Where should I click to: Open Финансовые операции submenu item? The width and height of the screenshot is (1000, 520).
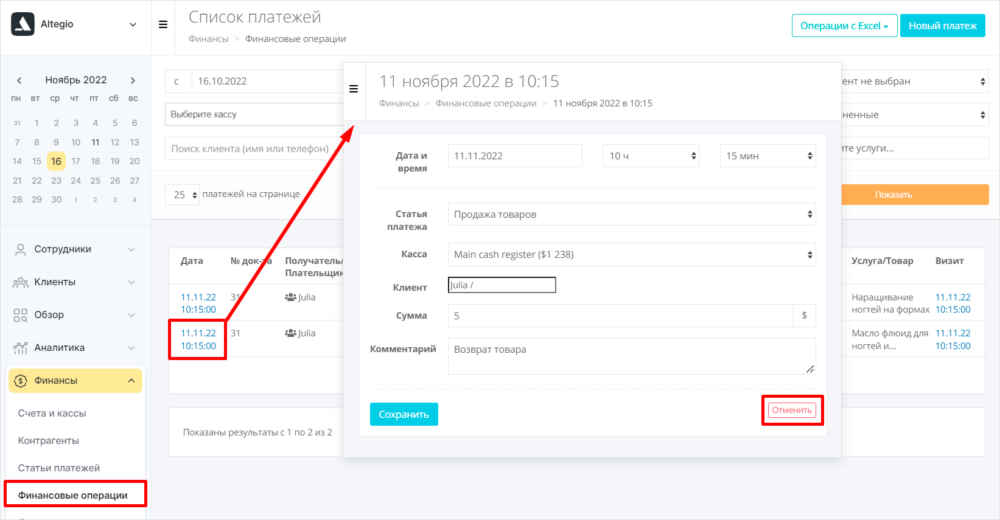pos(73,496)
